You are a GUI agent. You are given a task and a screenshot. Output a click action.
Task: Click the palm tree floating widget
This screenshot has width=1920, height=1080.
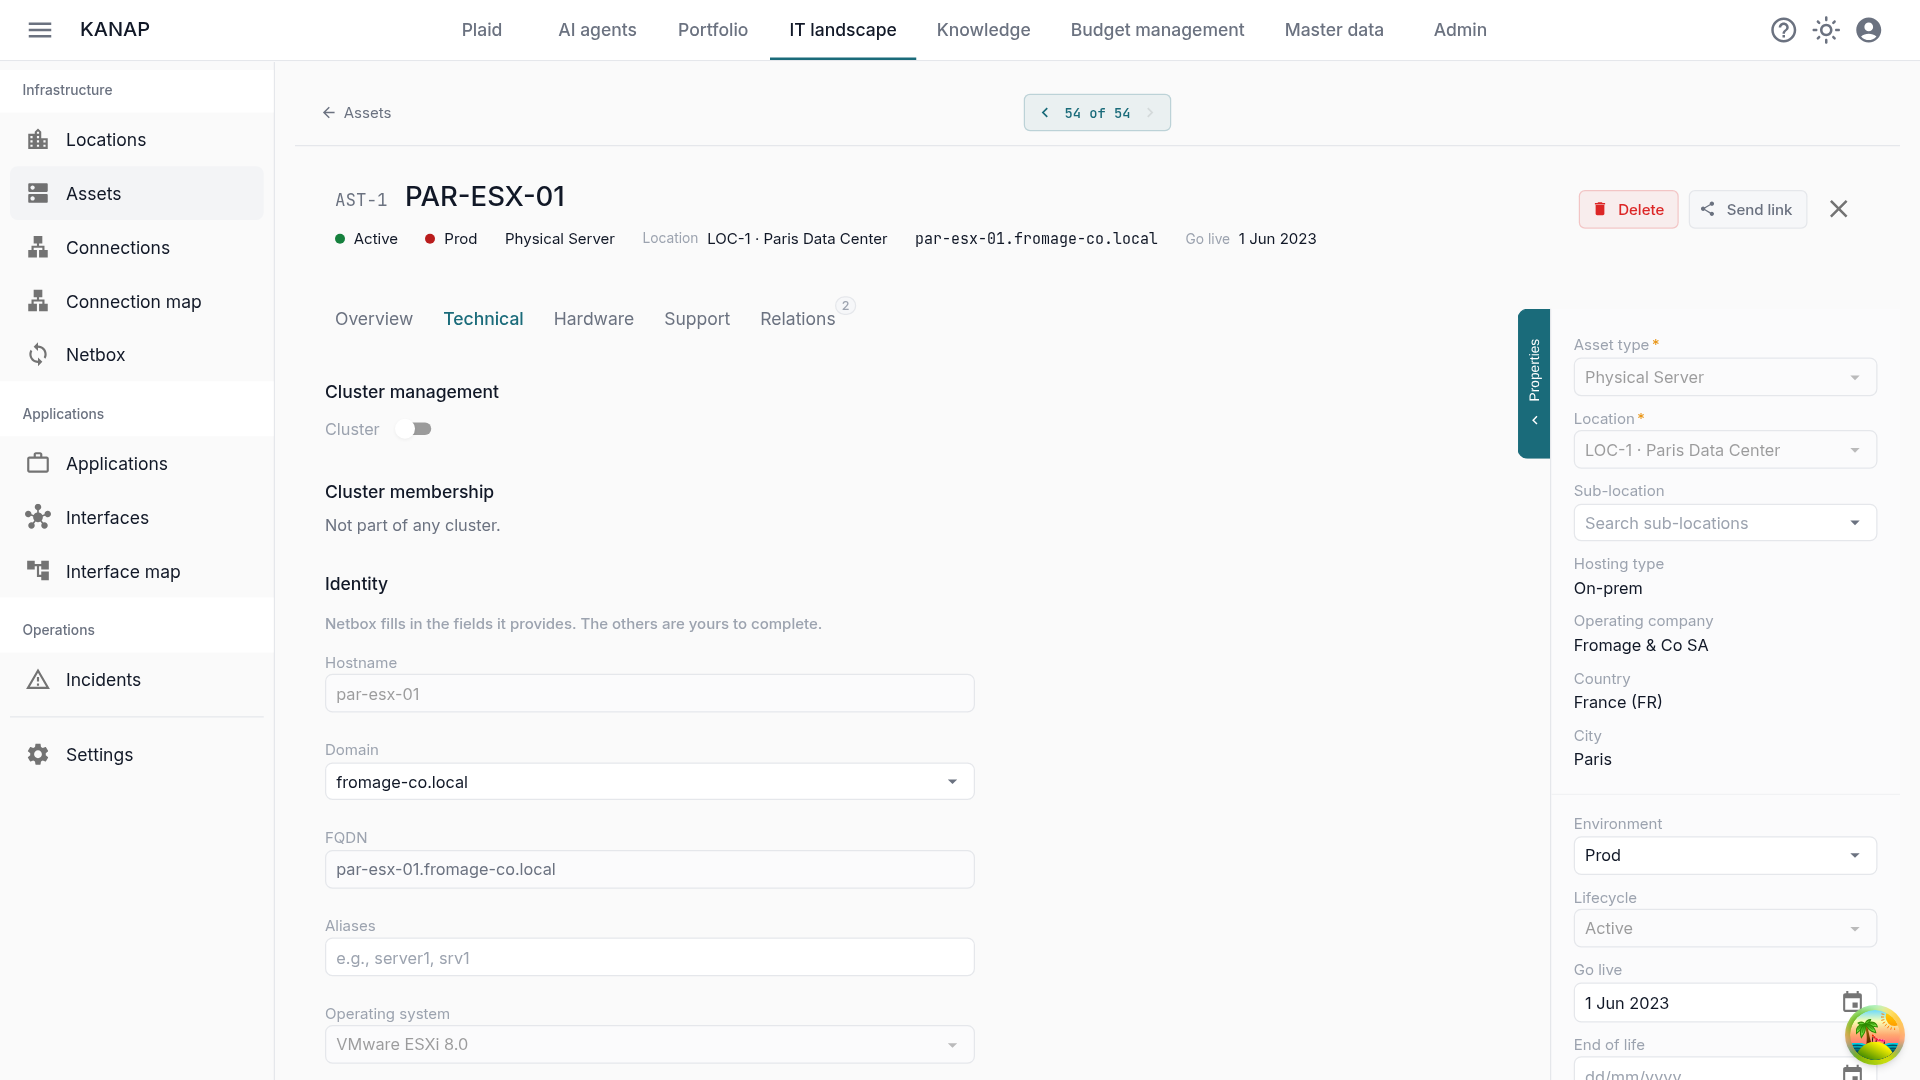pos(1874,1034)
